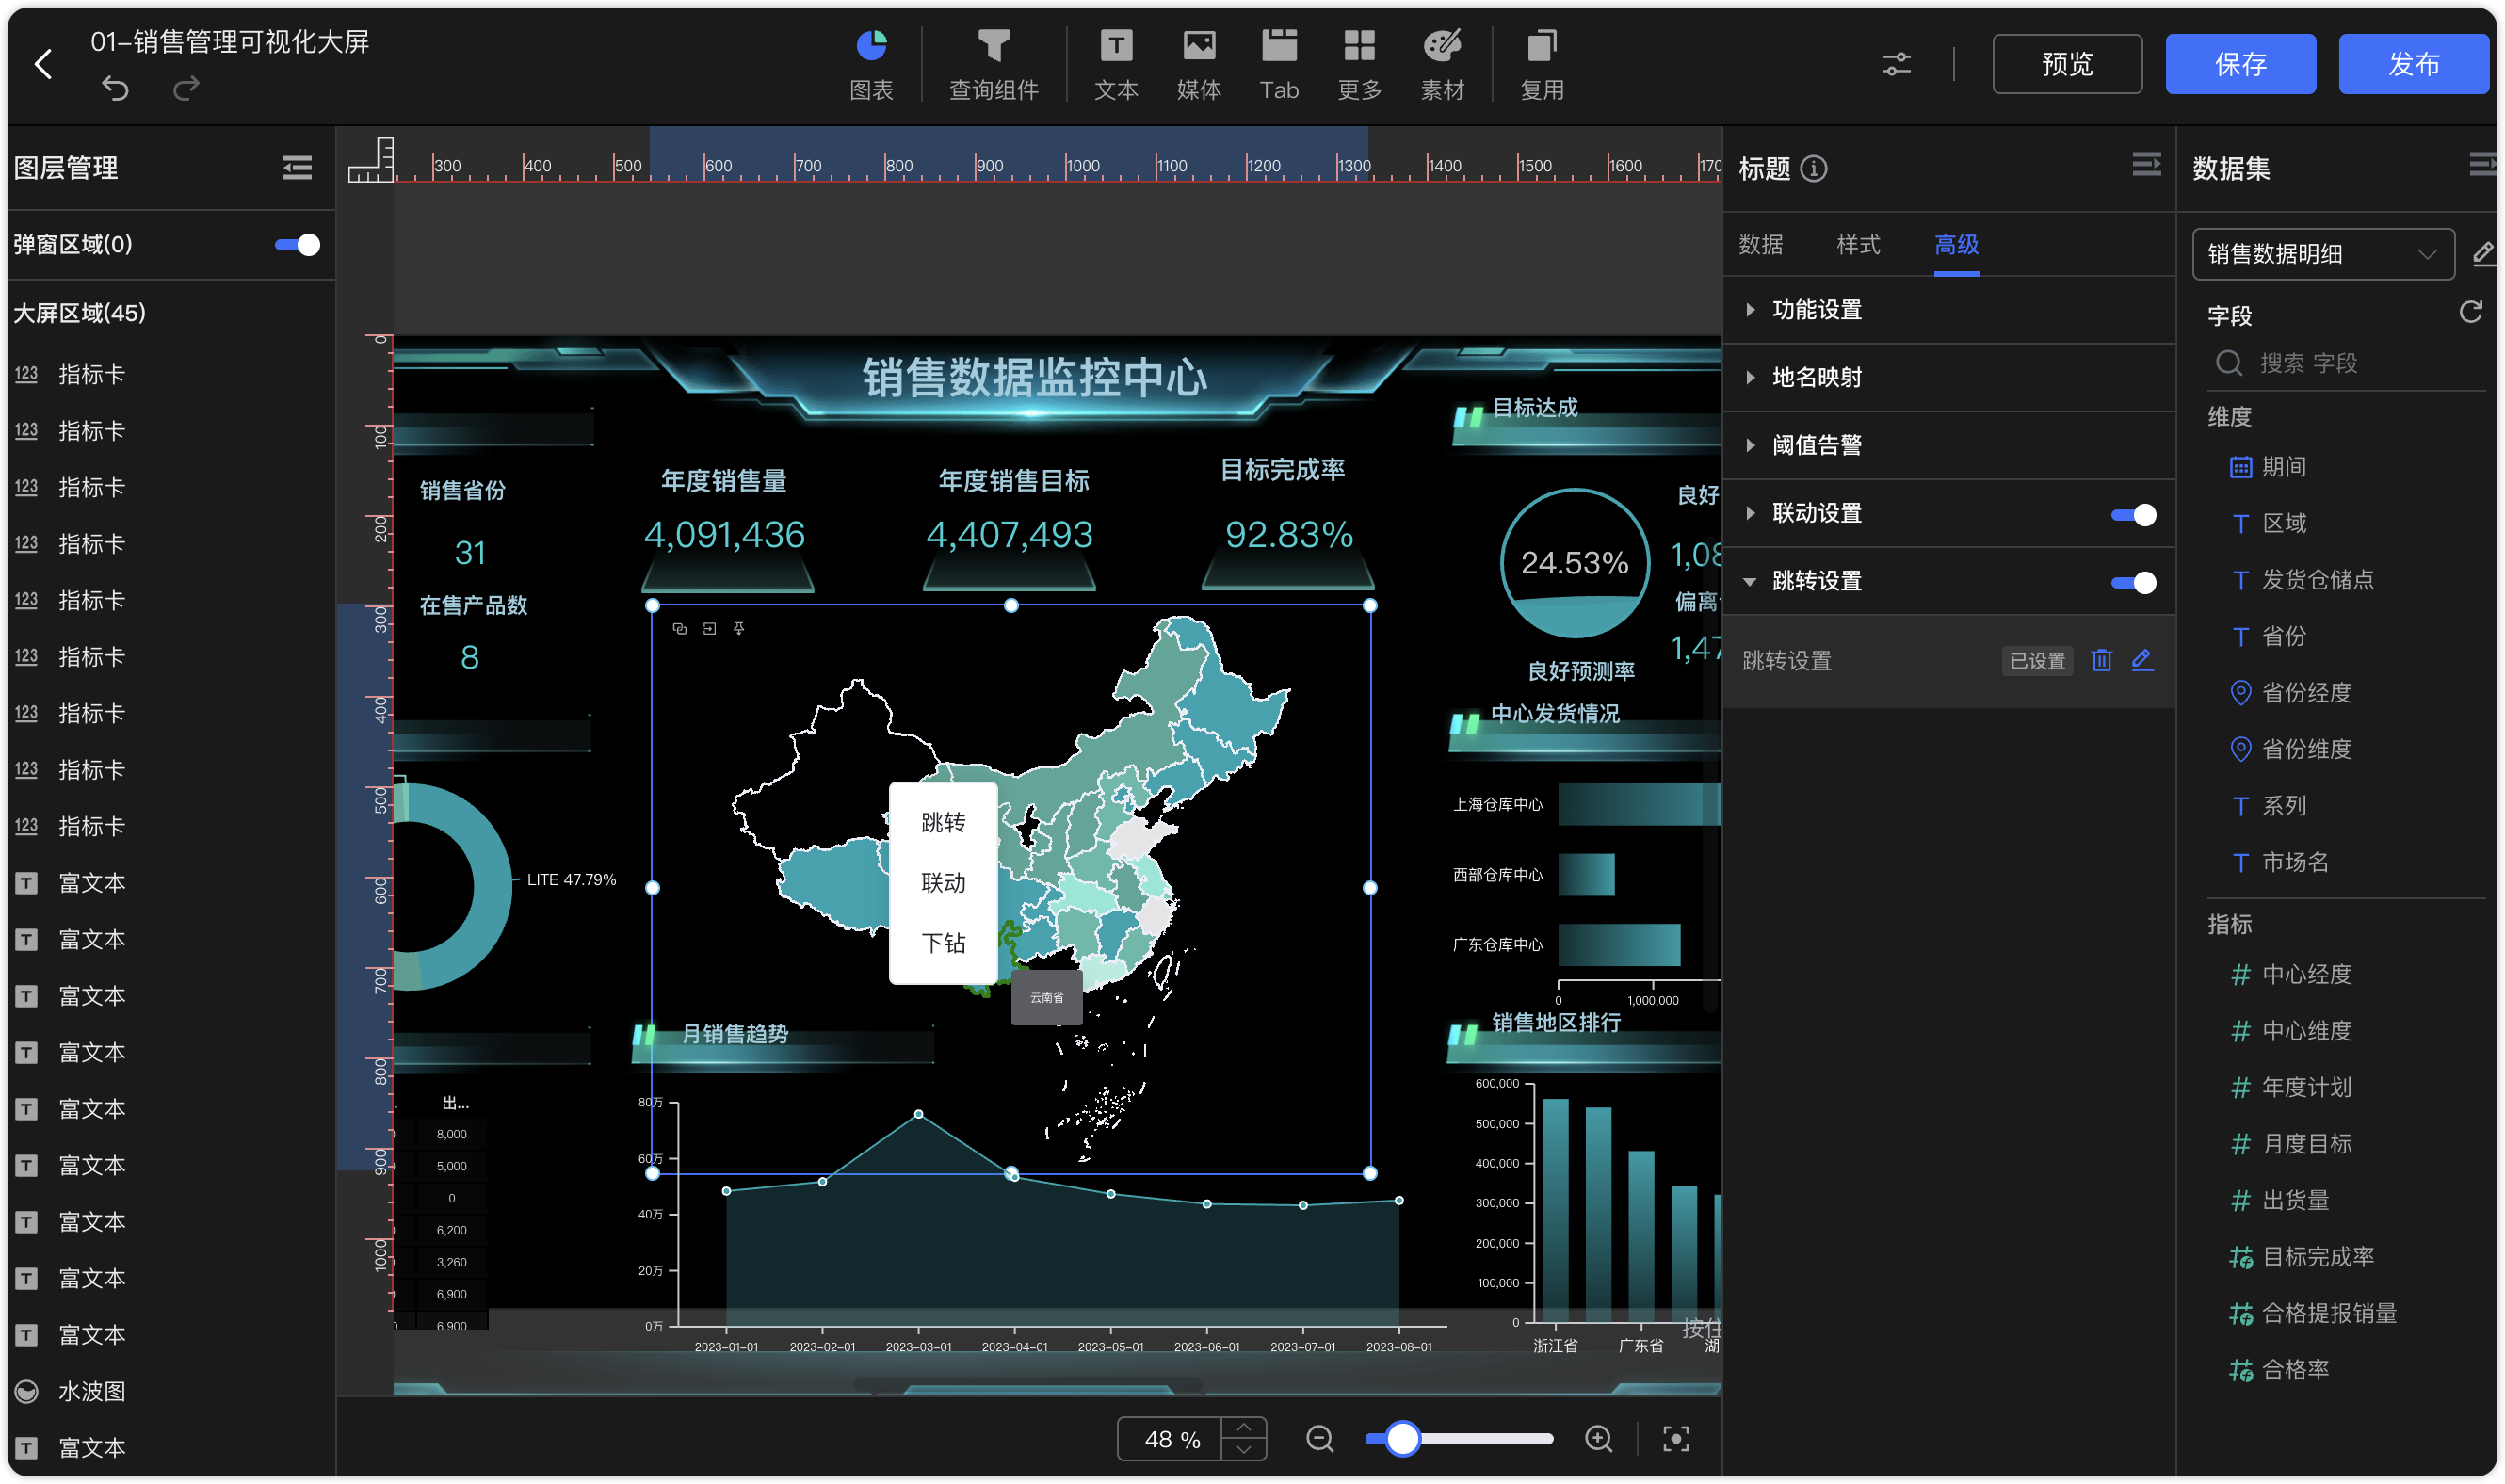Switch to the 高级 tab

click(1956, 245)
